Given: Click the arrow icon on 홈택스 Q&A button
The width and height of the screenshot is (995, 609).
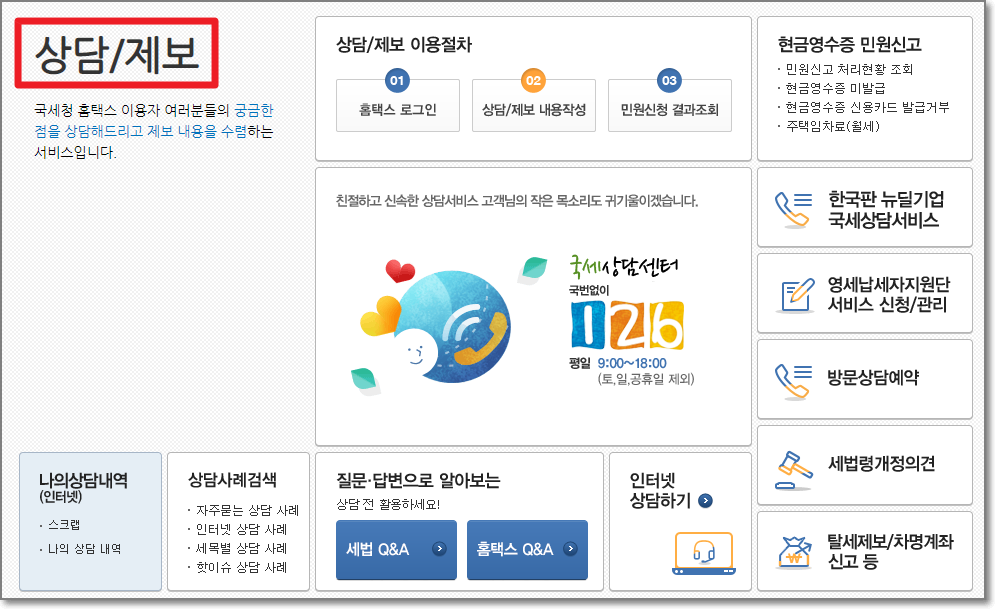Looking at the screenshot, I should point(570,549).
